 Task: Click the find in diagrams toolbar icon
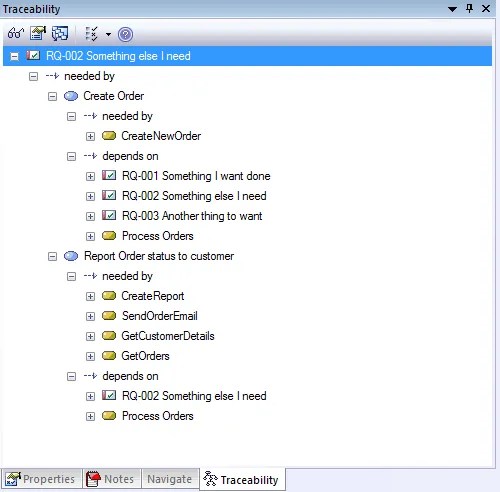60,33
